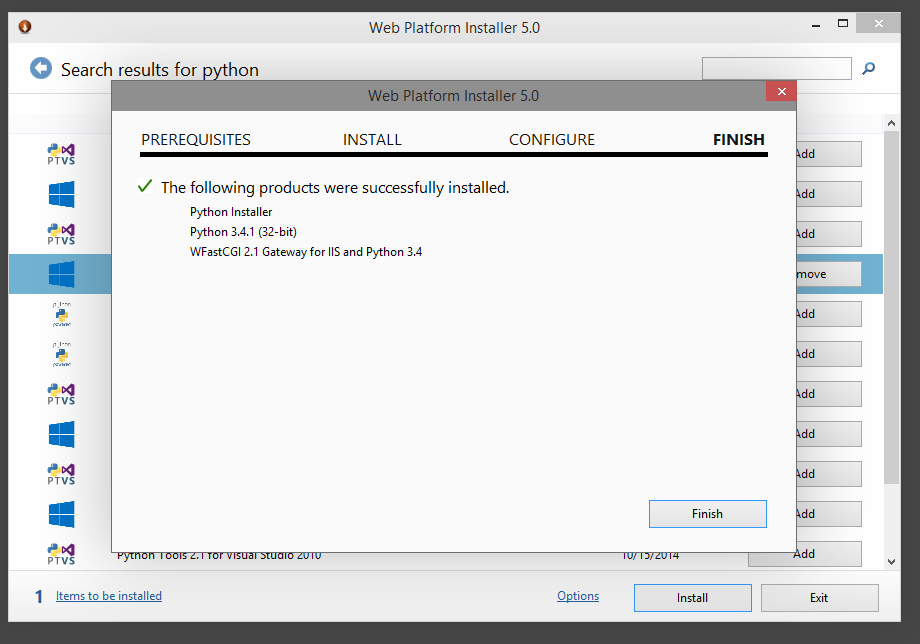Click the scrollbar down arrow
Screen dimensions: 920x644
(891, 561)
